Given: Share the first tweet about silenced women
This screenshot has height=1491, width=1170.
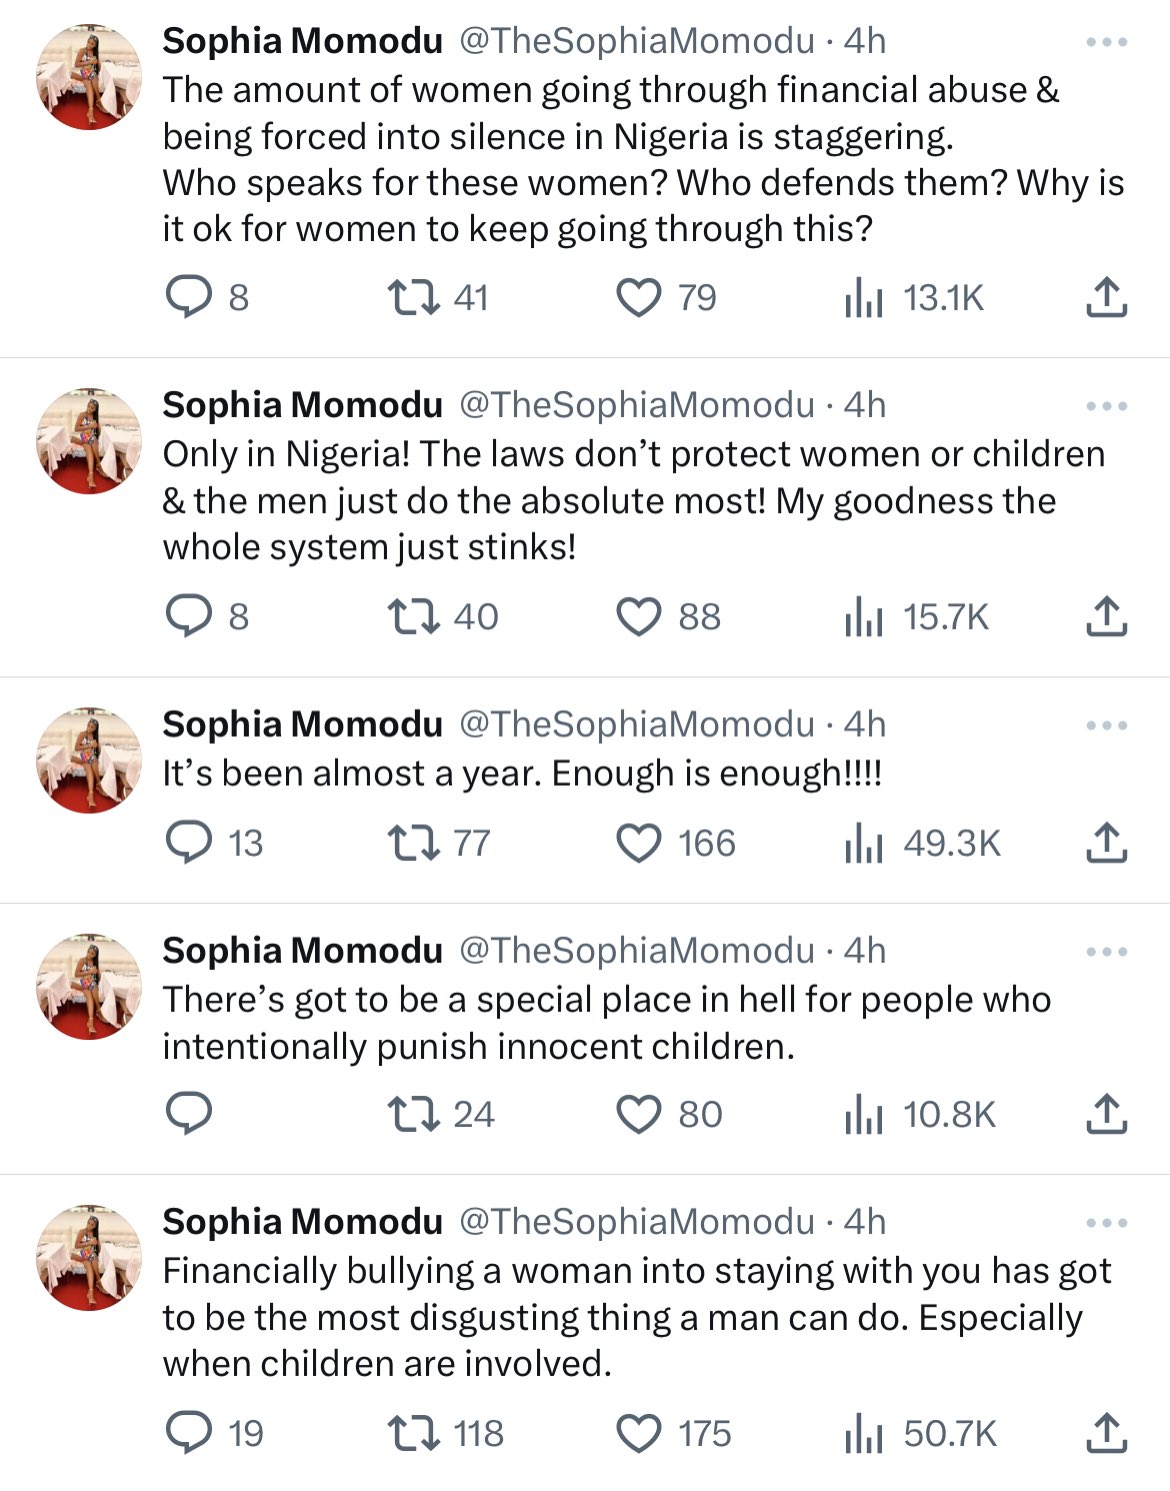Looking at the screenshot, I should [1106, 298].
